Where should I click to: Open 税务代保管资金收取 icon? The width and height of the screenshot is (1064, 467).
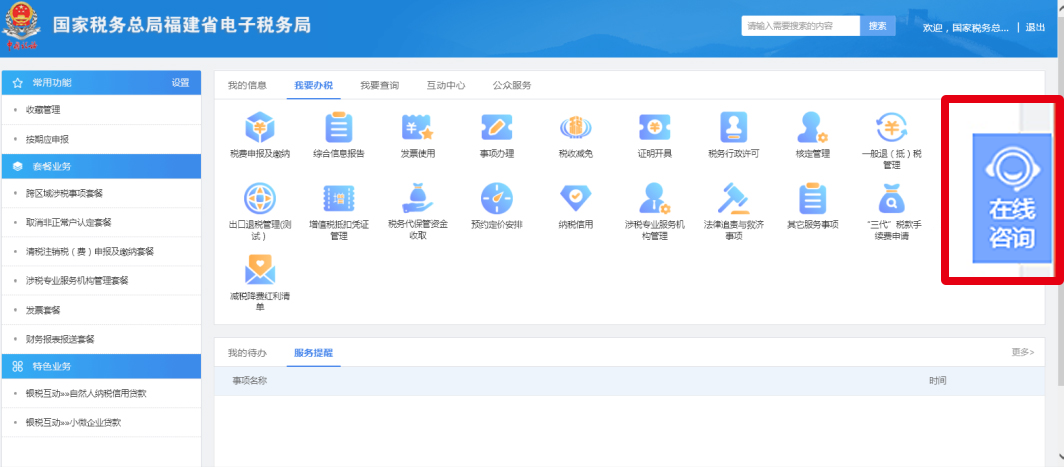tap(418, 198)
